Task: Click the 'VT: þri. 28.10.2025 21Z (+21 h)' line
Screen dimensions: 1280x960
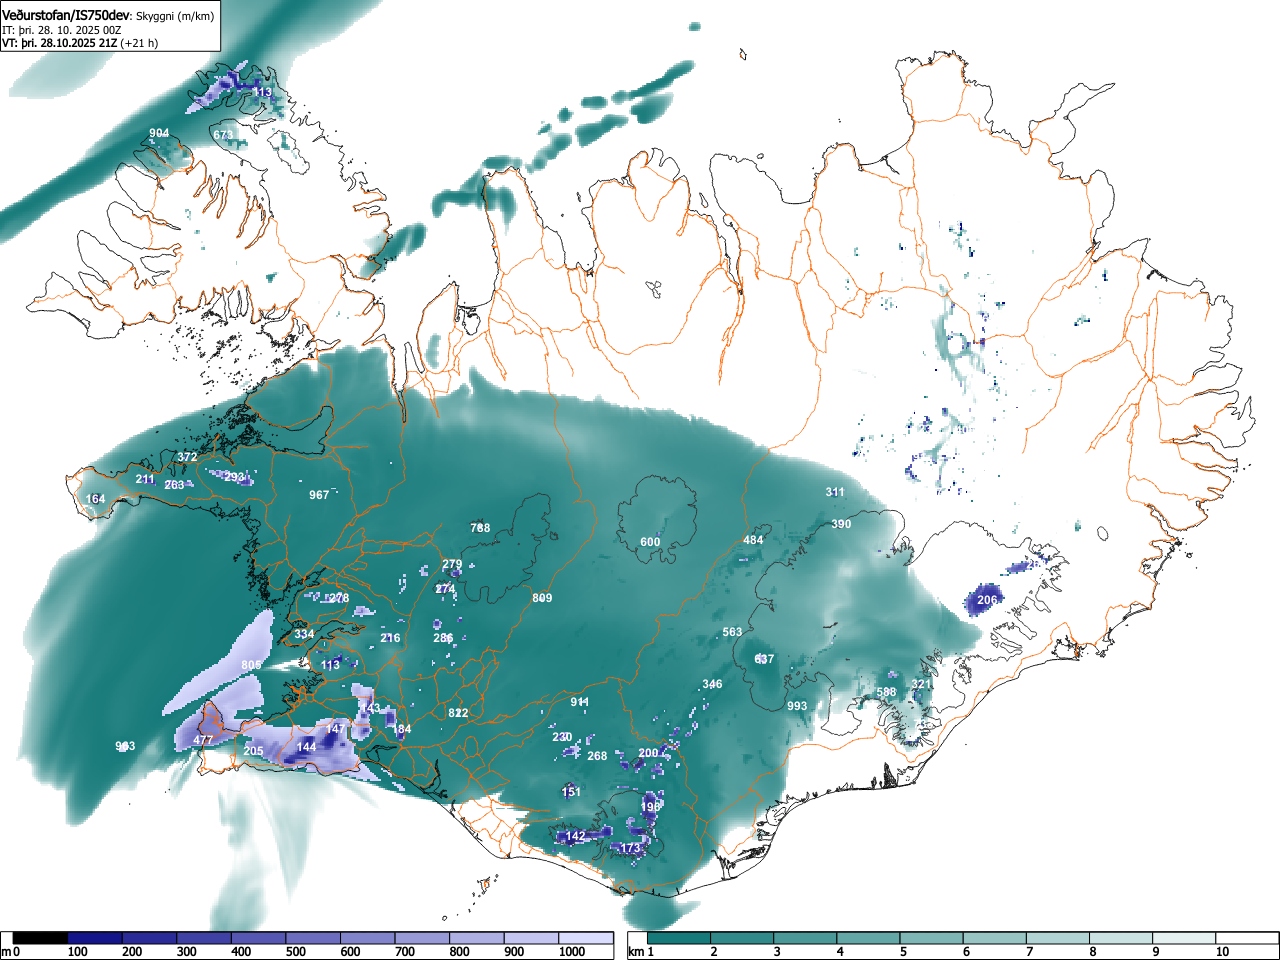Action: click(x=80, y=43)
